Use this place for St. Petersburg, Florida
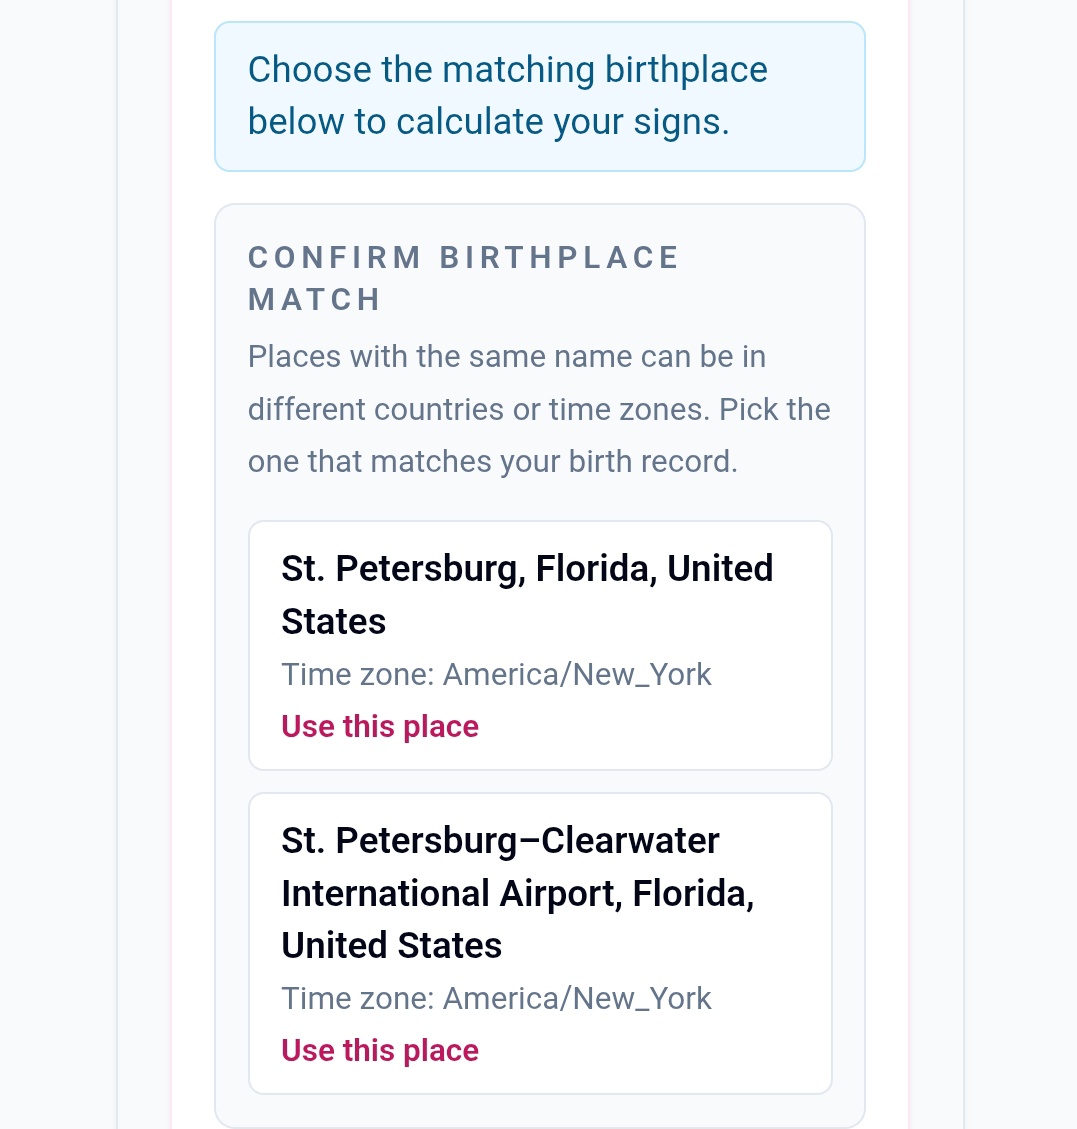This screenshot has height=1129, width=1077. click(380, 727)
